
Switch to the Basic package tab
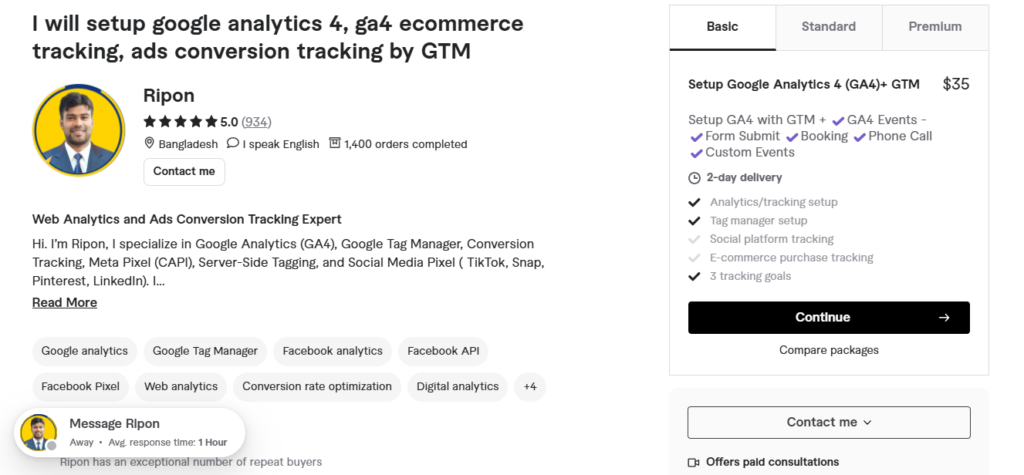(722, 27)
